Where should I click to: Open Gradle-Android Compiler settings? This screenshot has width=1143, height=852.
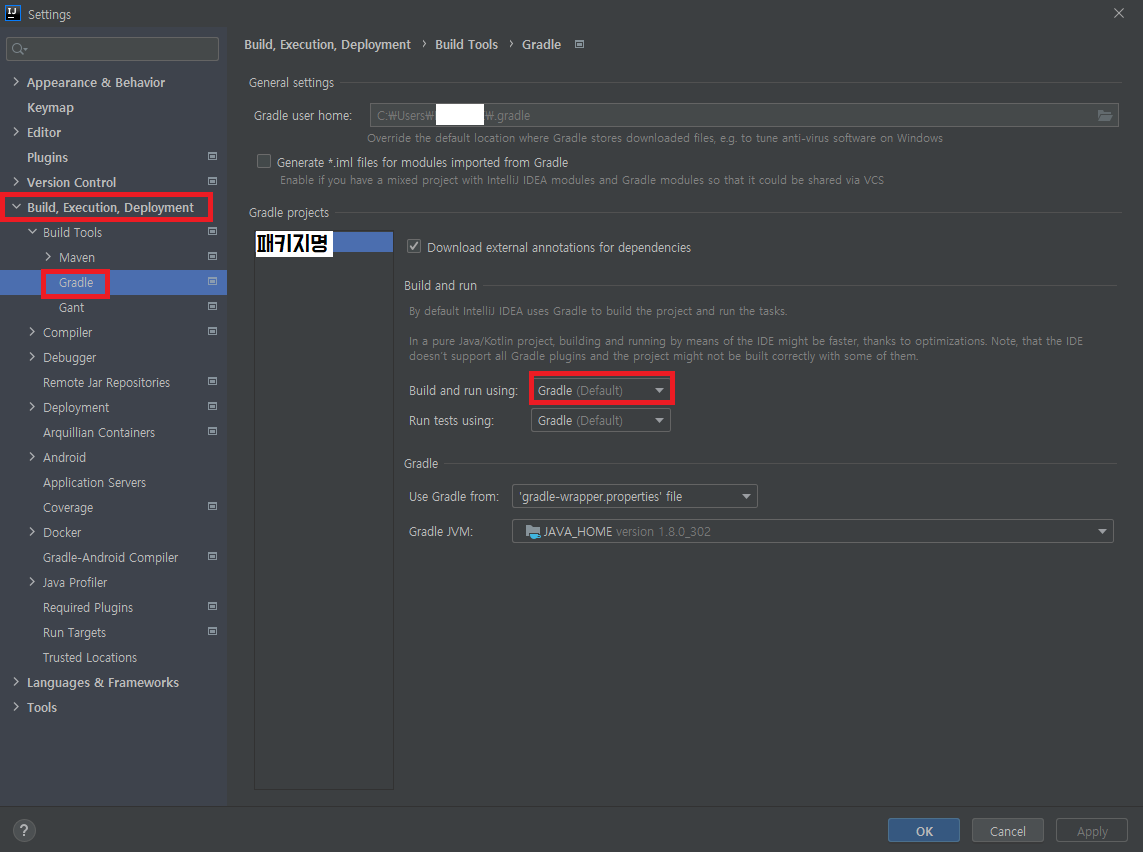pyautogui.click(x=110, y=558)
